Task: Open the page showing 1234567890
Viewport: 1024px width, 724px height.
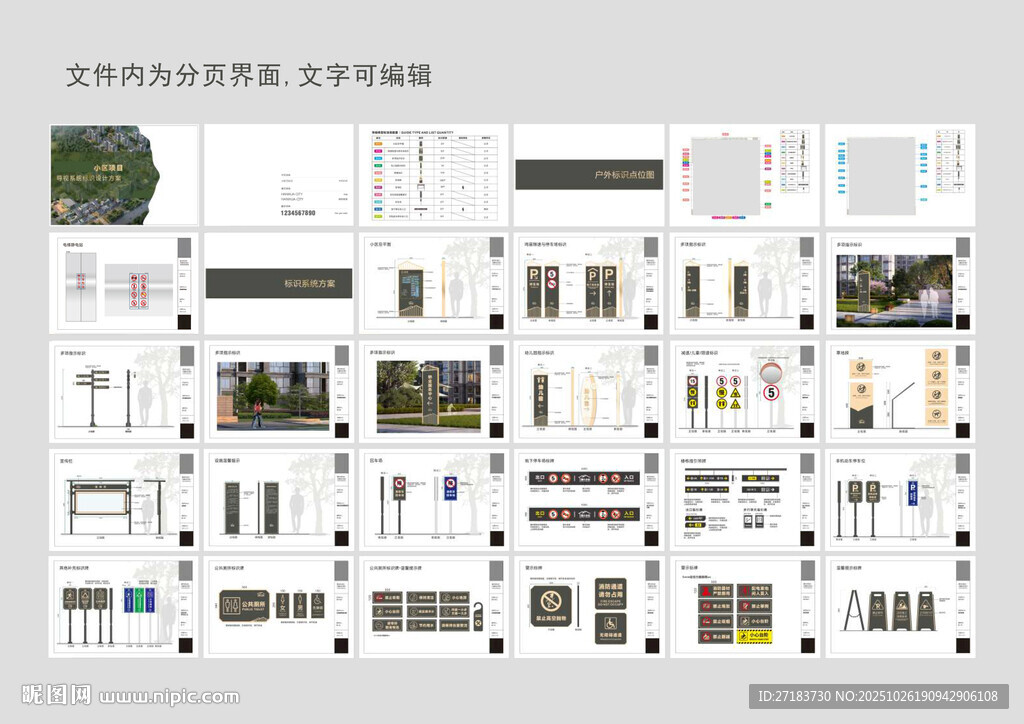Action: [x=279, y=175]
